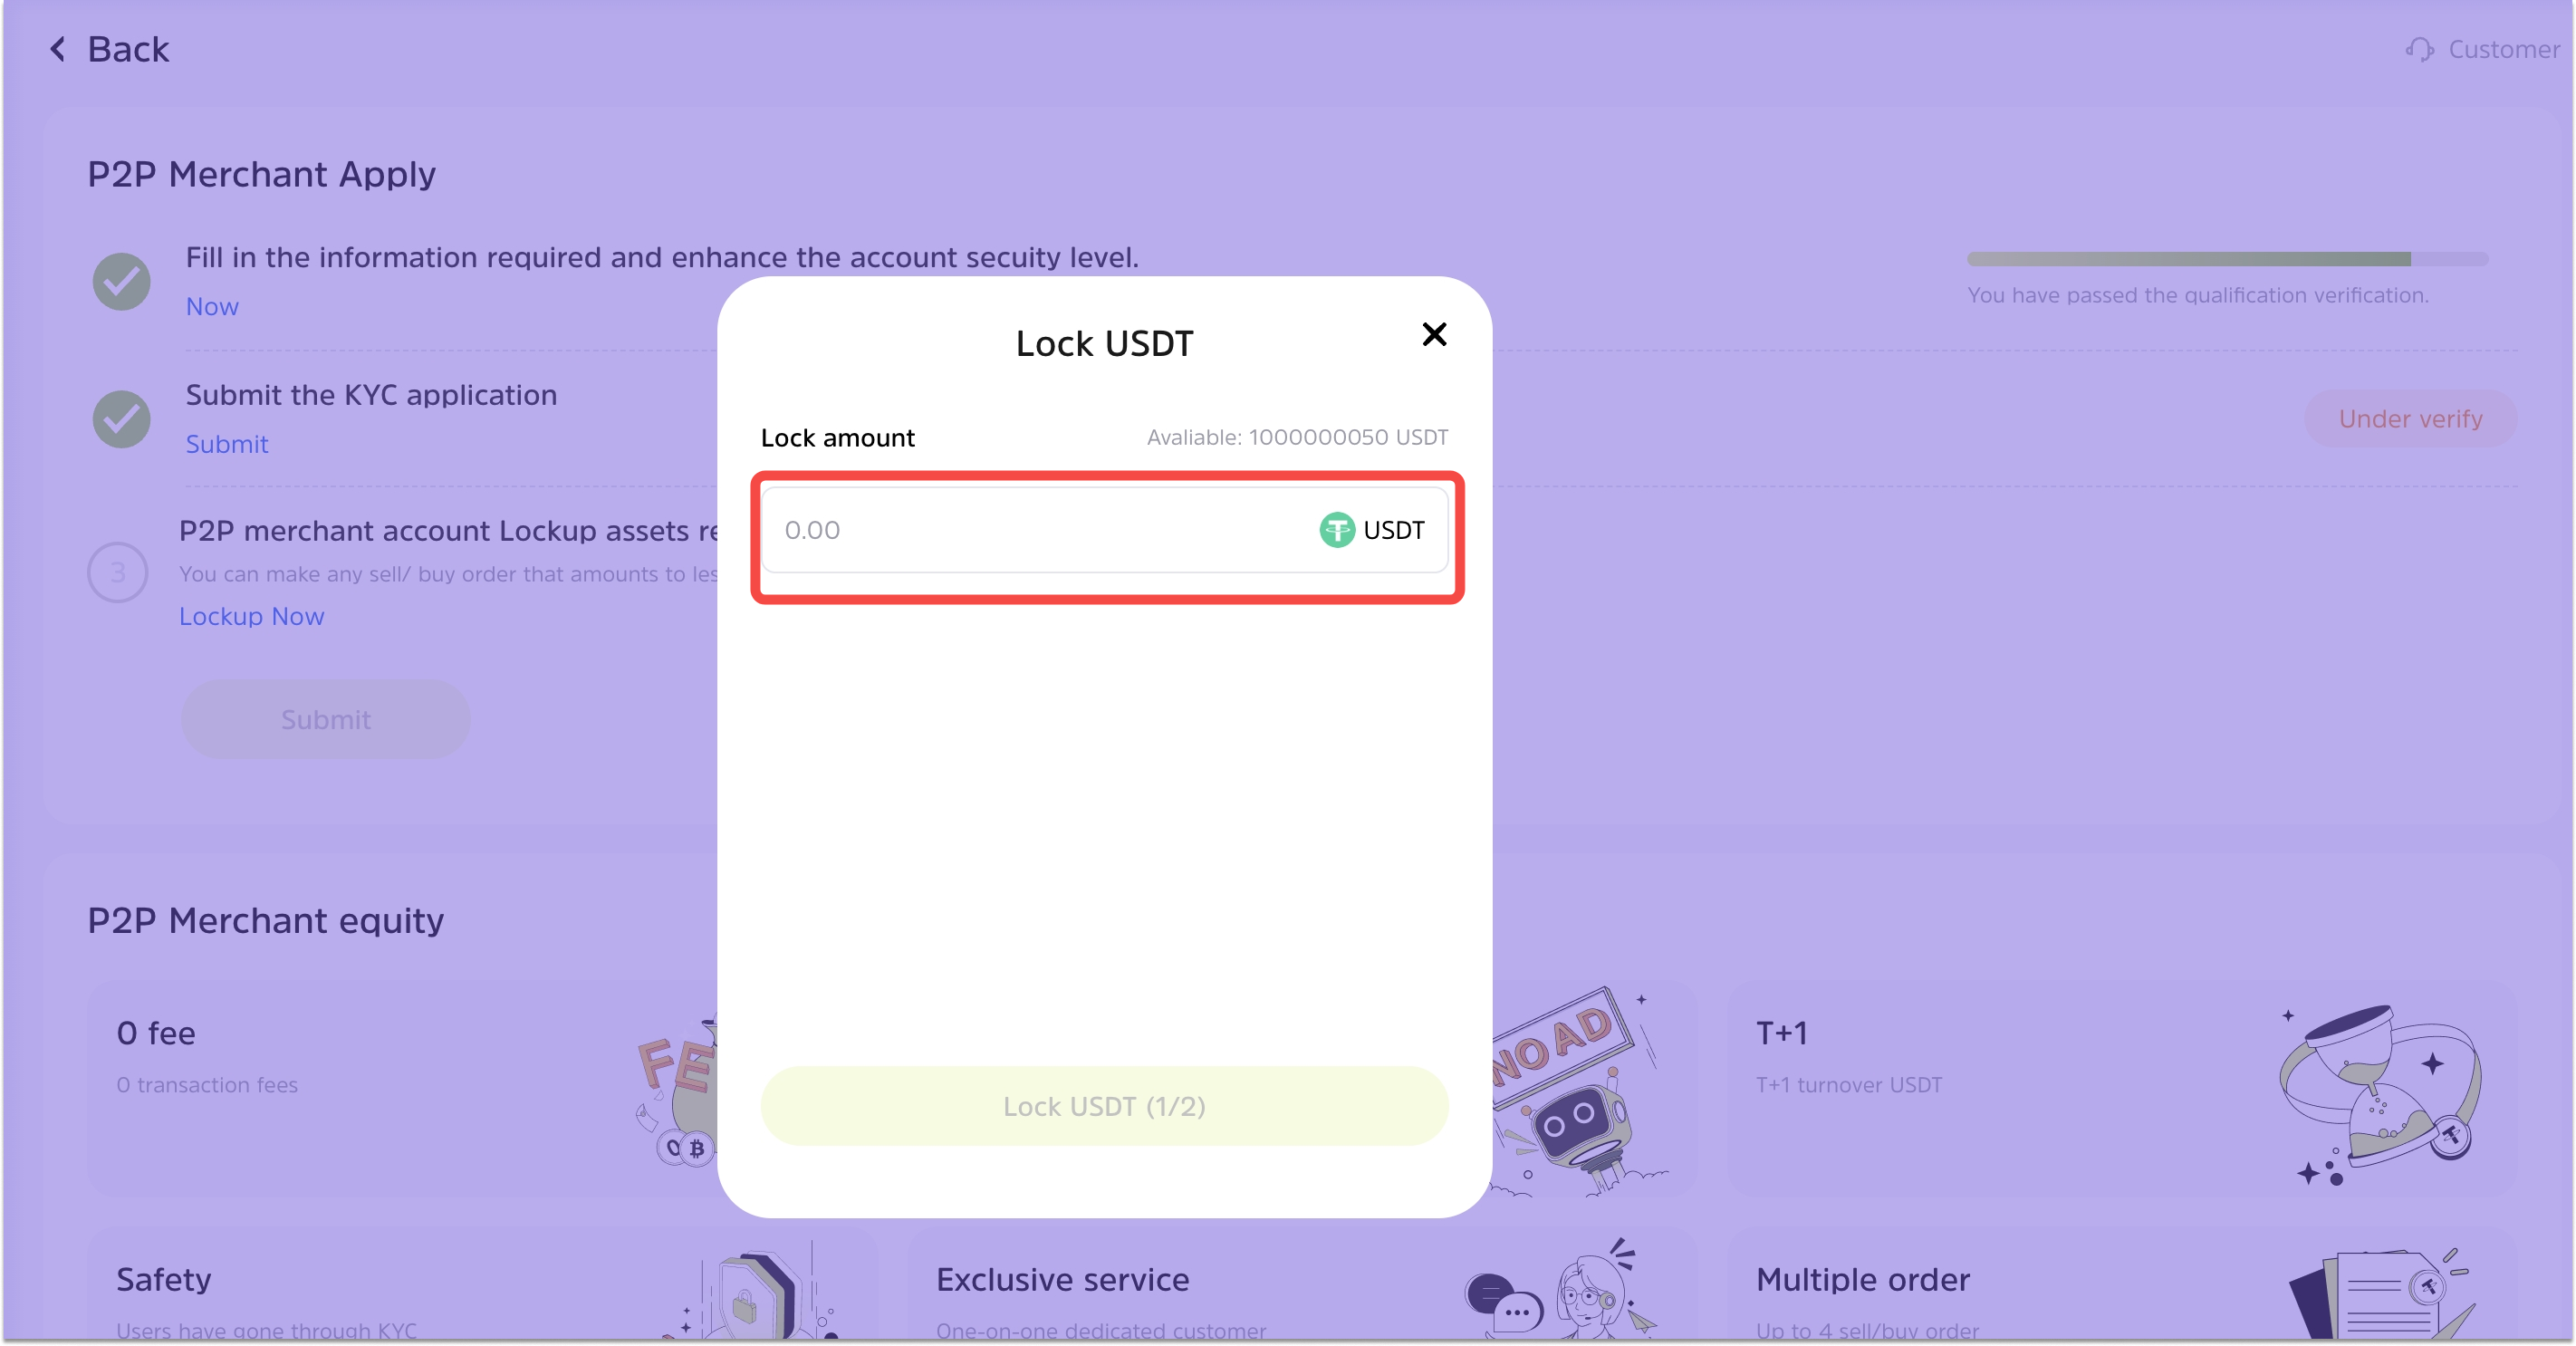Click the Exclusive service agent illustration

(1562, 1288)
